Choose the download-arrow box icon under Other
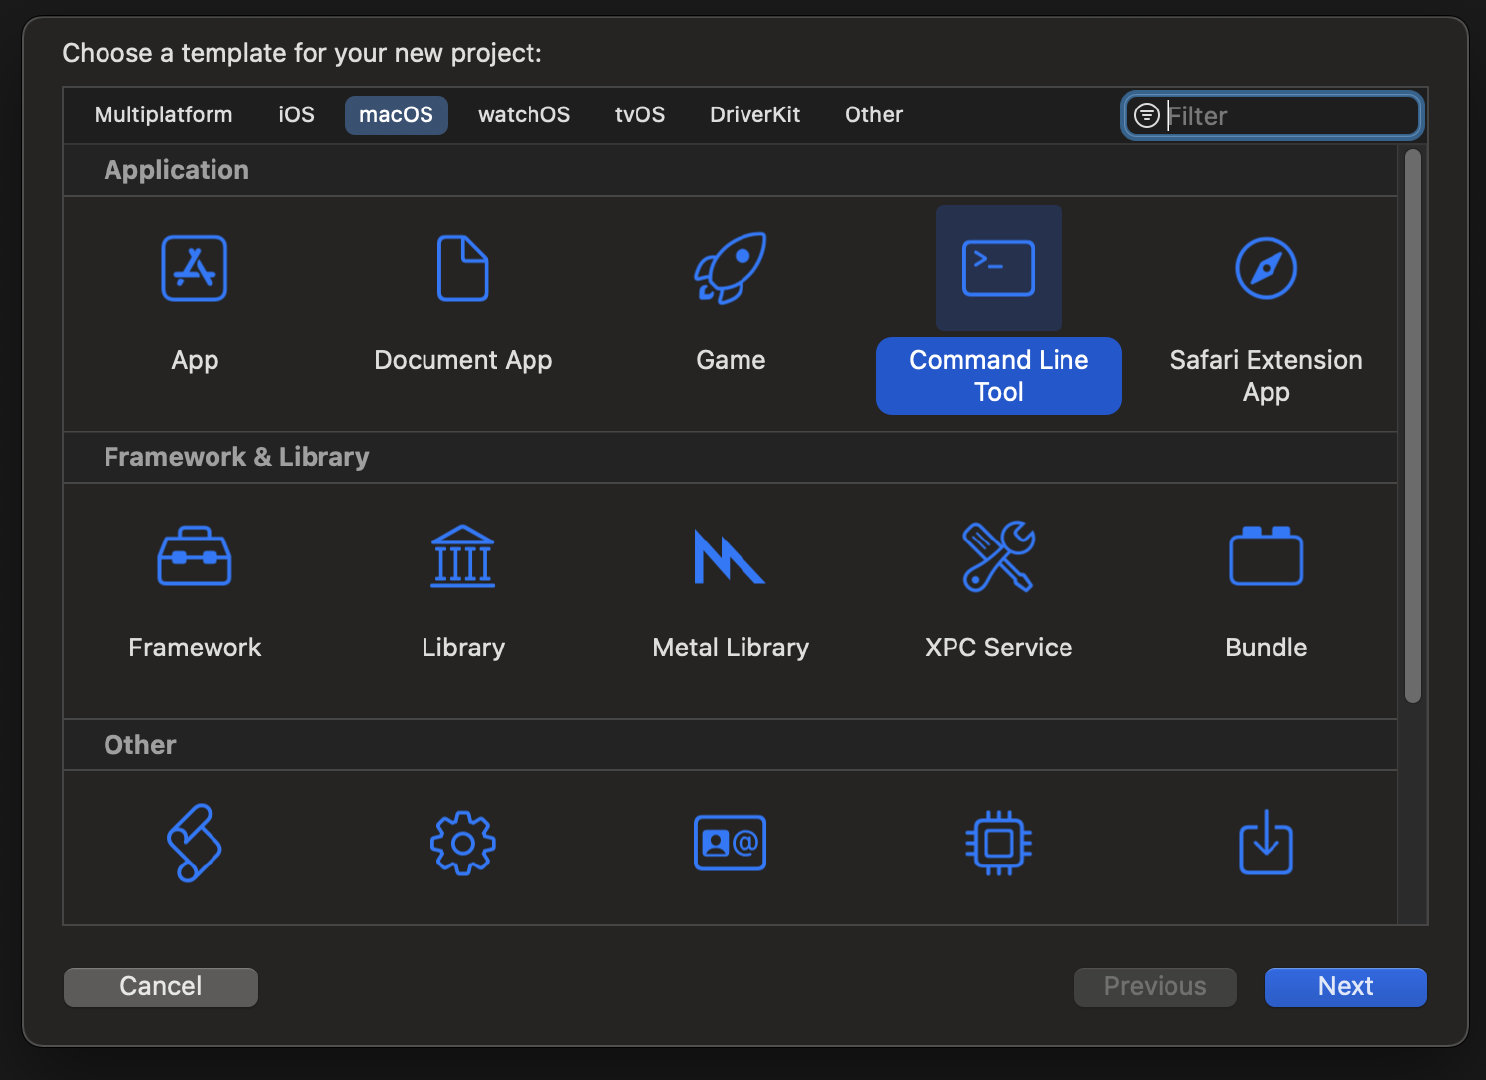 pos(1266,842)
